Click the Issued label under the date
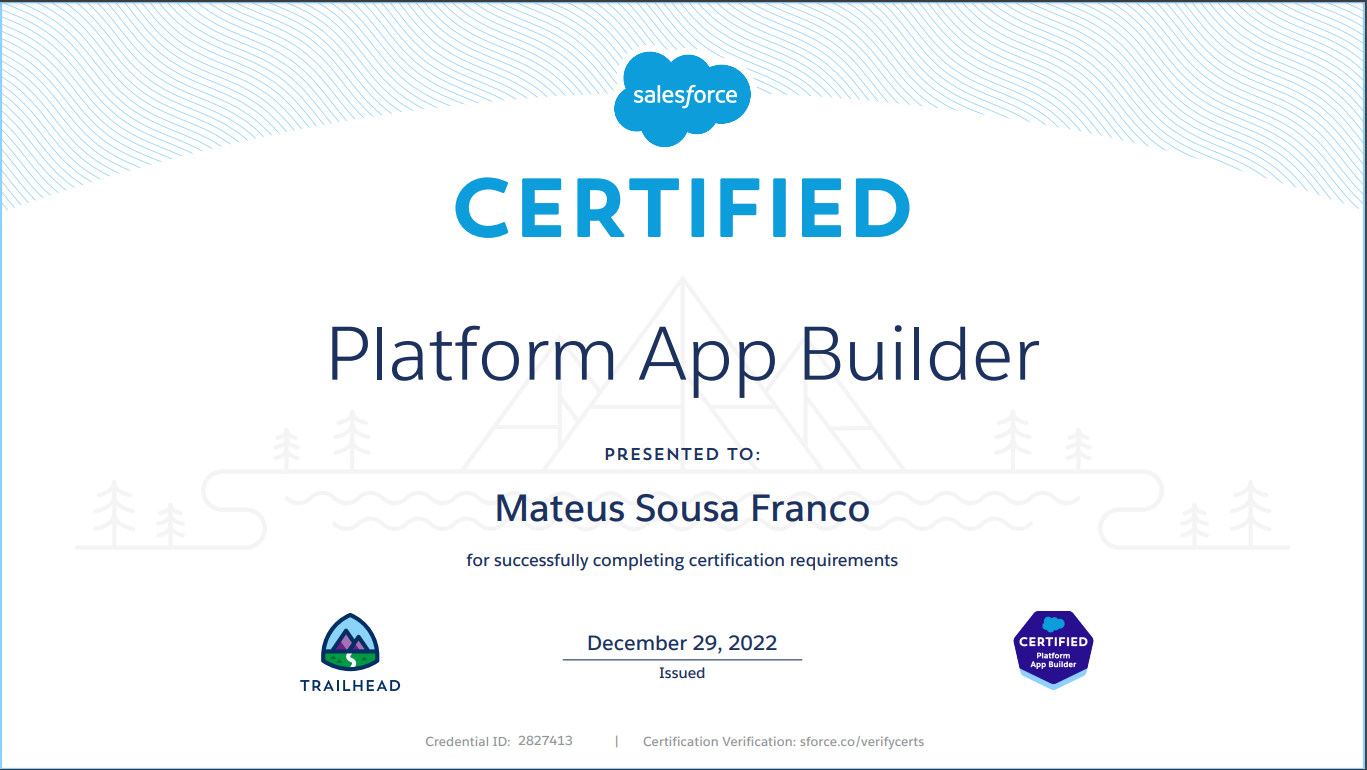 [x=682, y=673]
